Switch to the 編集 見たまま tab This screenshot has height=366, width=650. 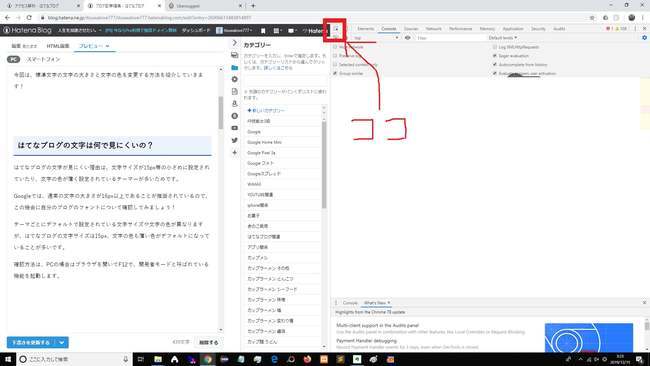(x=24, y=46)
